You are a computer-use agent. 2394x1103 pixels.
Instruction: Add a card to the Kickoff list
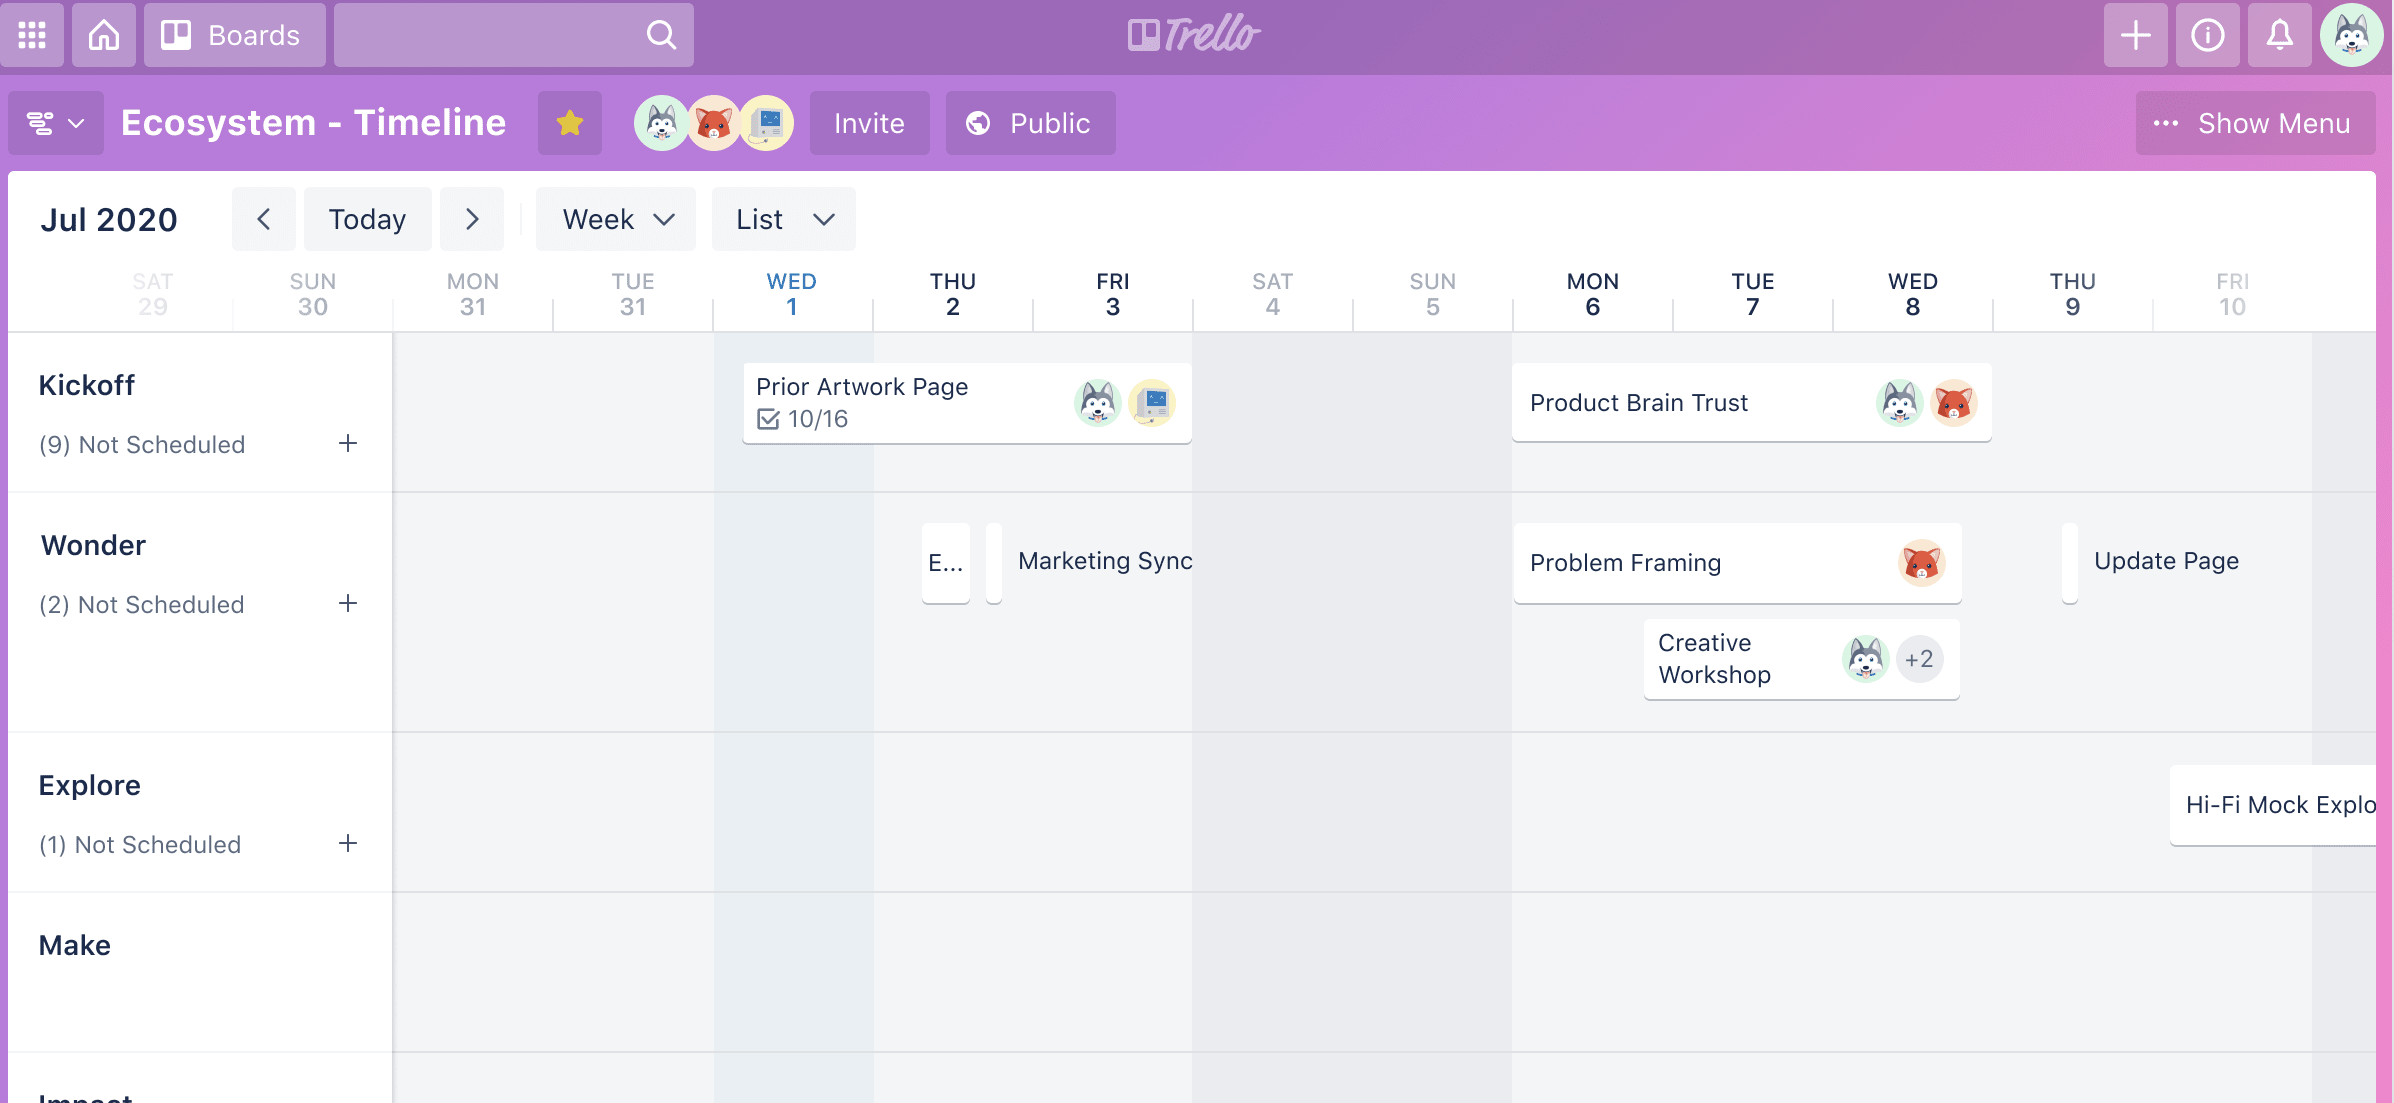[347, 444]
